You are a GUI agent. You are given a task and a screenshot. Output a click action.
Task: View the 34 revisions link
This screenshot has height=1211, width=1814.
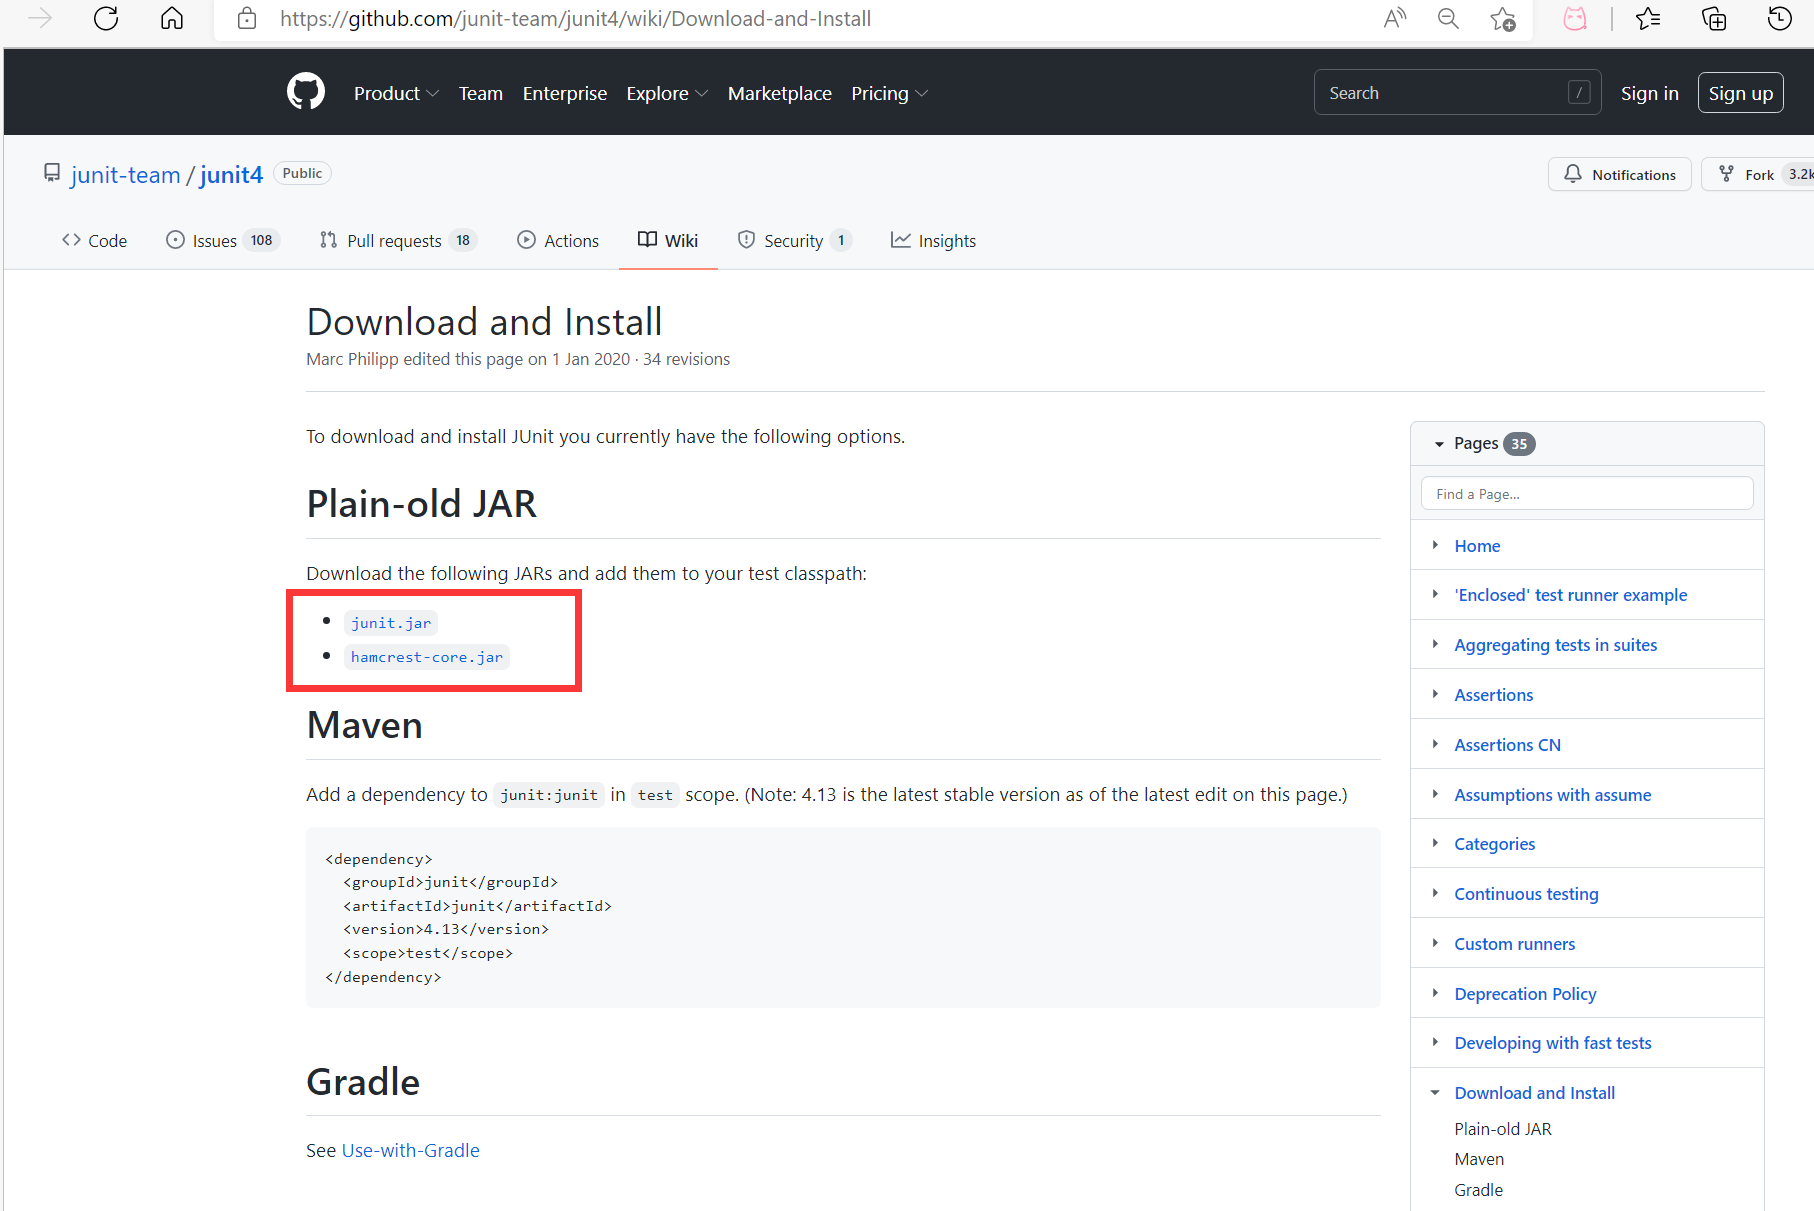click(x=686, y=359)
